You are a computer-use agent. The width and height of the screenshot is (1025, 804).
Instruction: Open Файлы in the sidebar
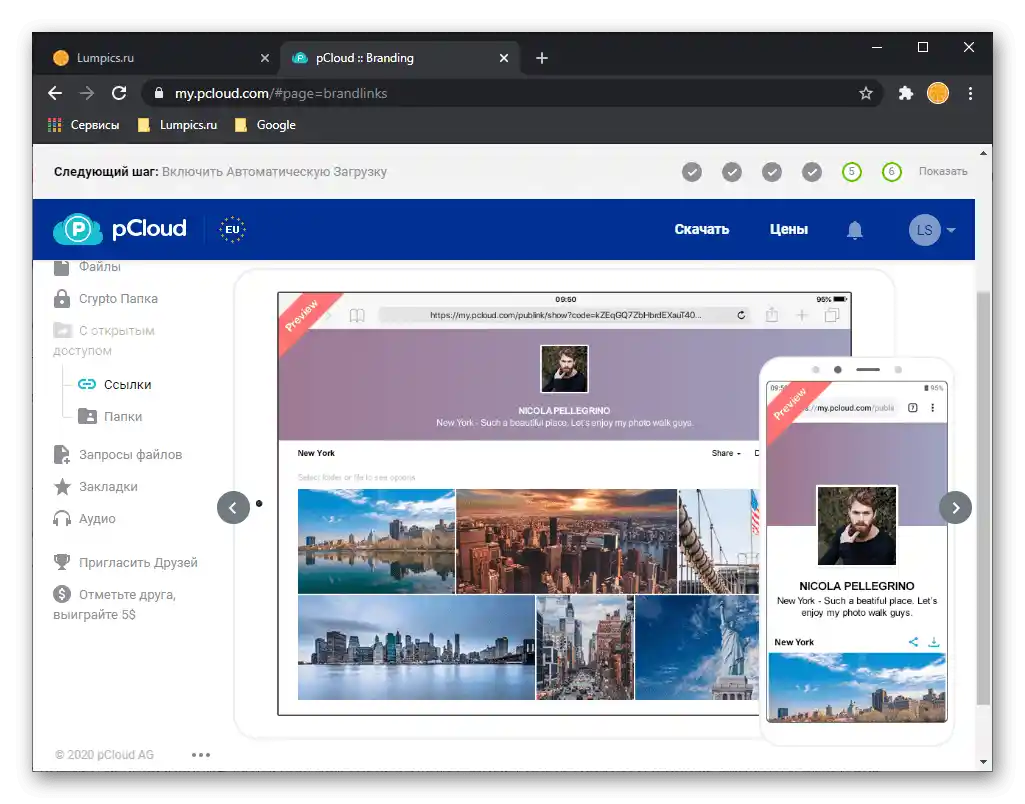tap(88, 266)
